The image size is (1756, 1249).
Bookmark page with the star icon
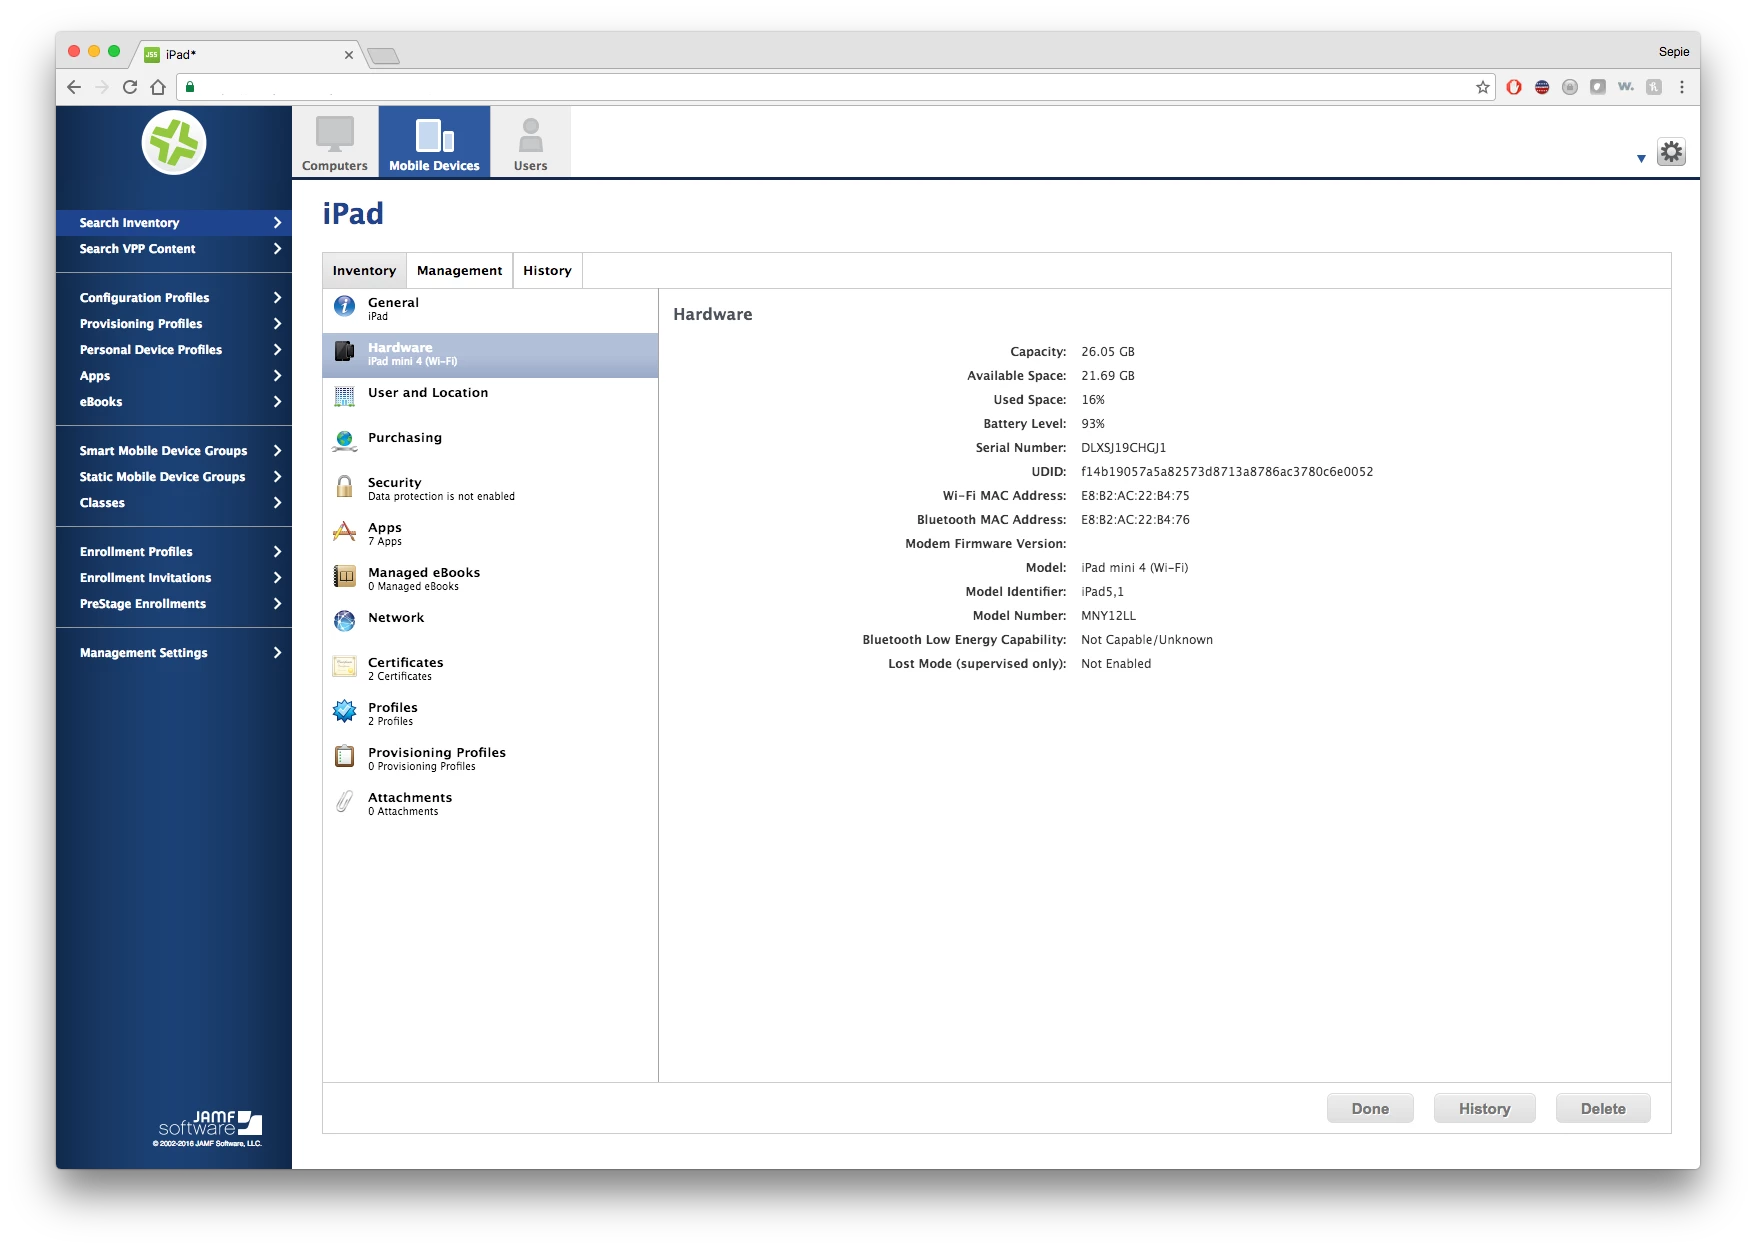click(x=1483, y=87)
